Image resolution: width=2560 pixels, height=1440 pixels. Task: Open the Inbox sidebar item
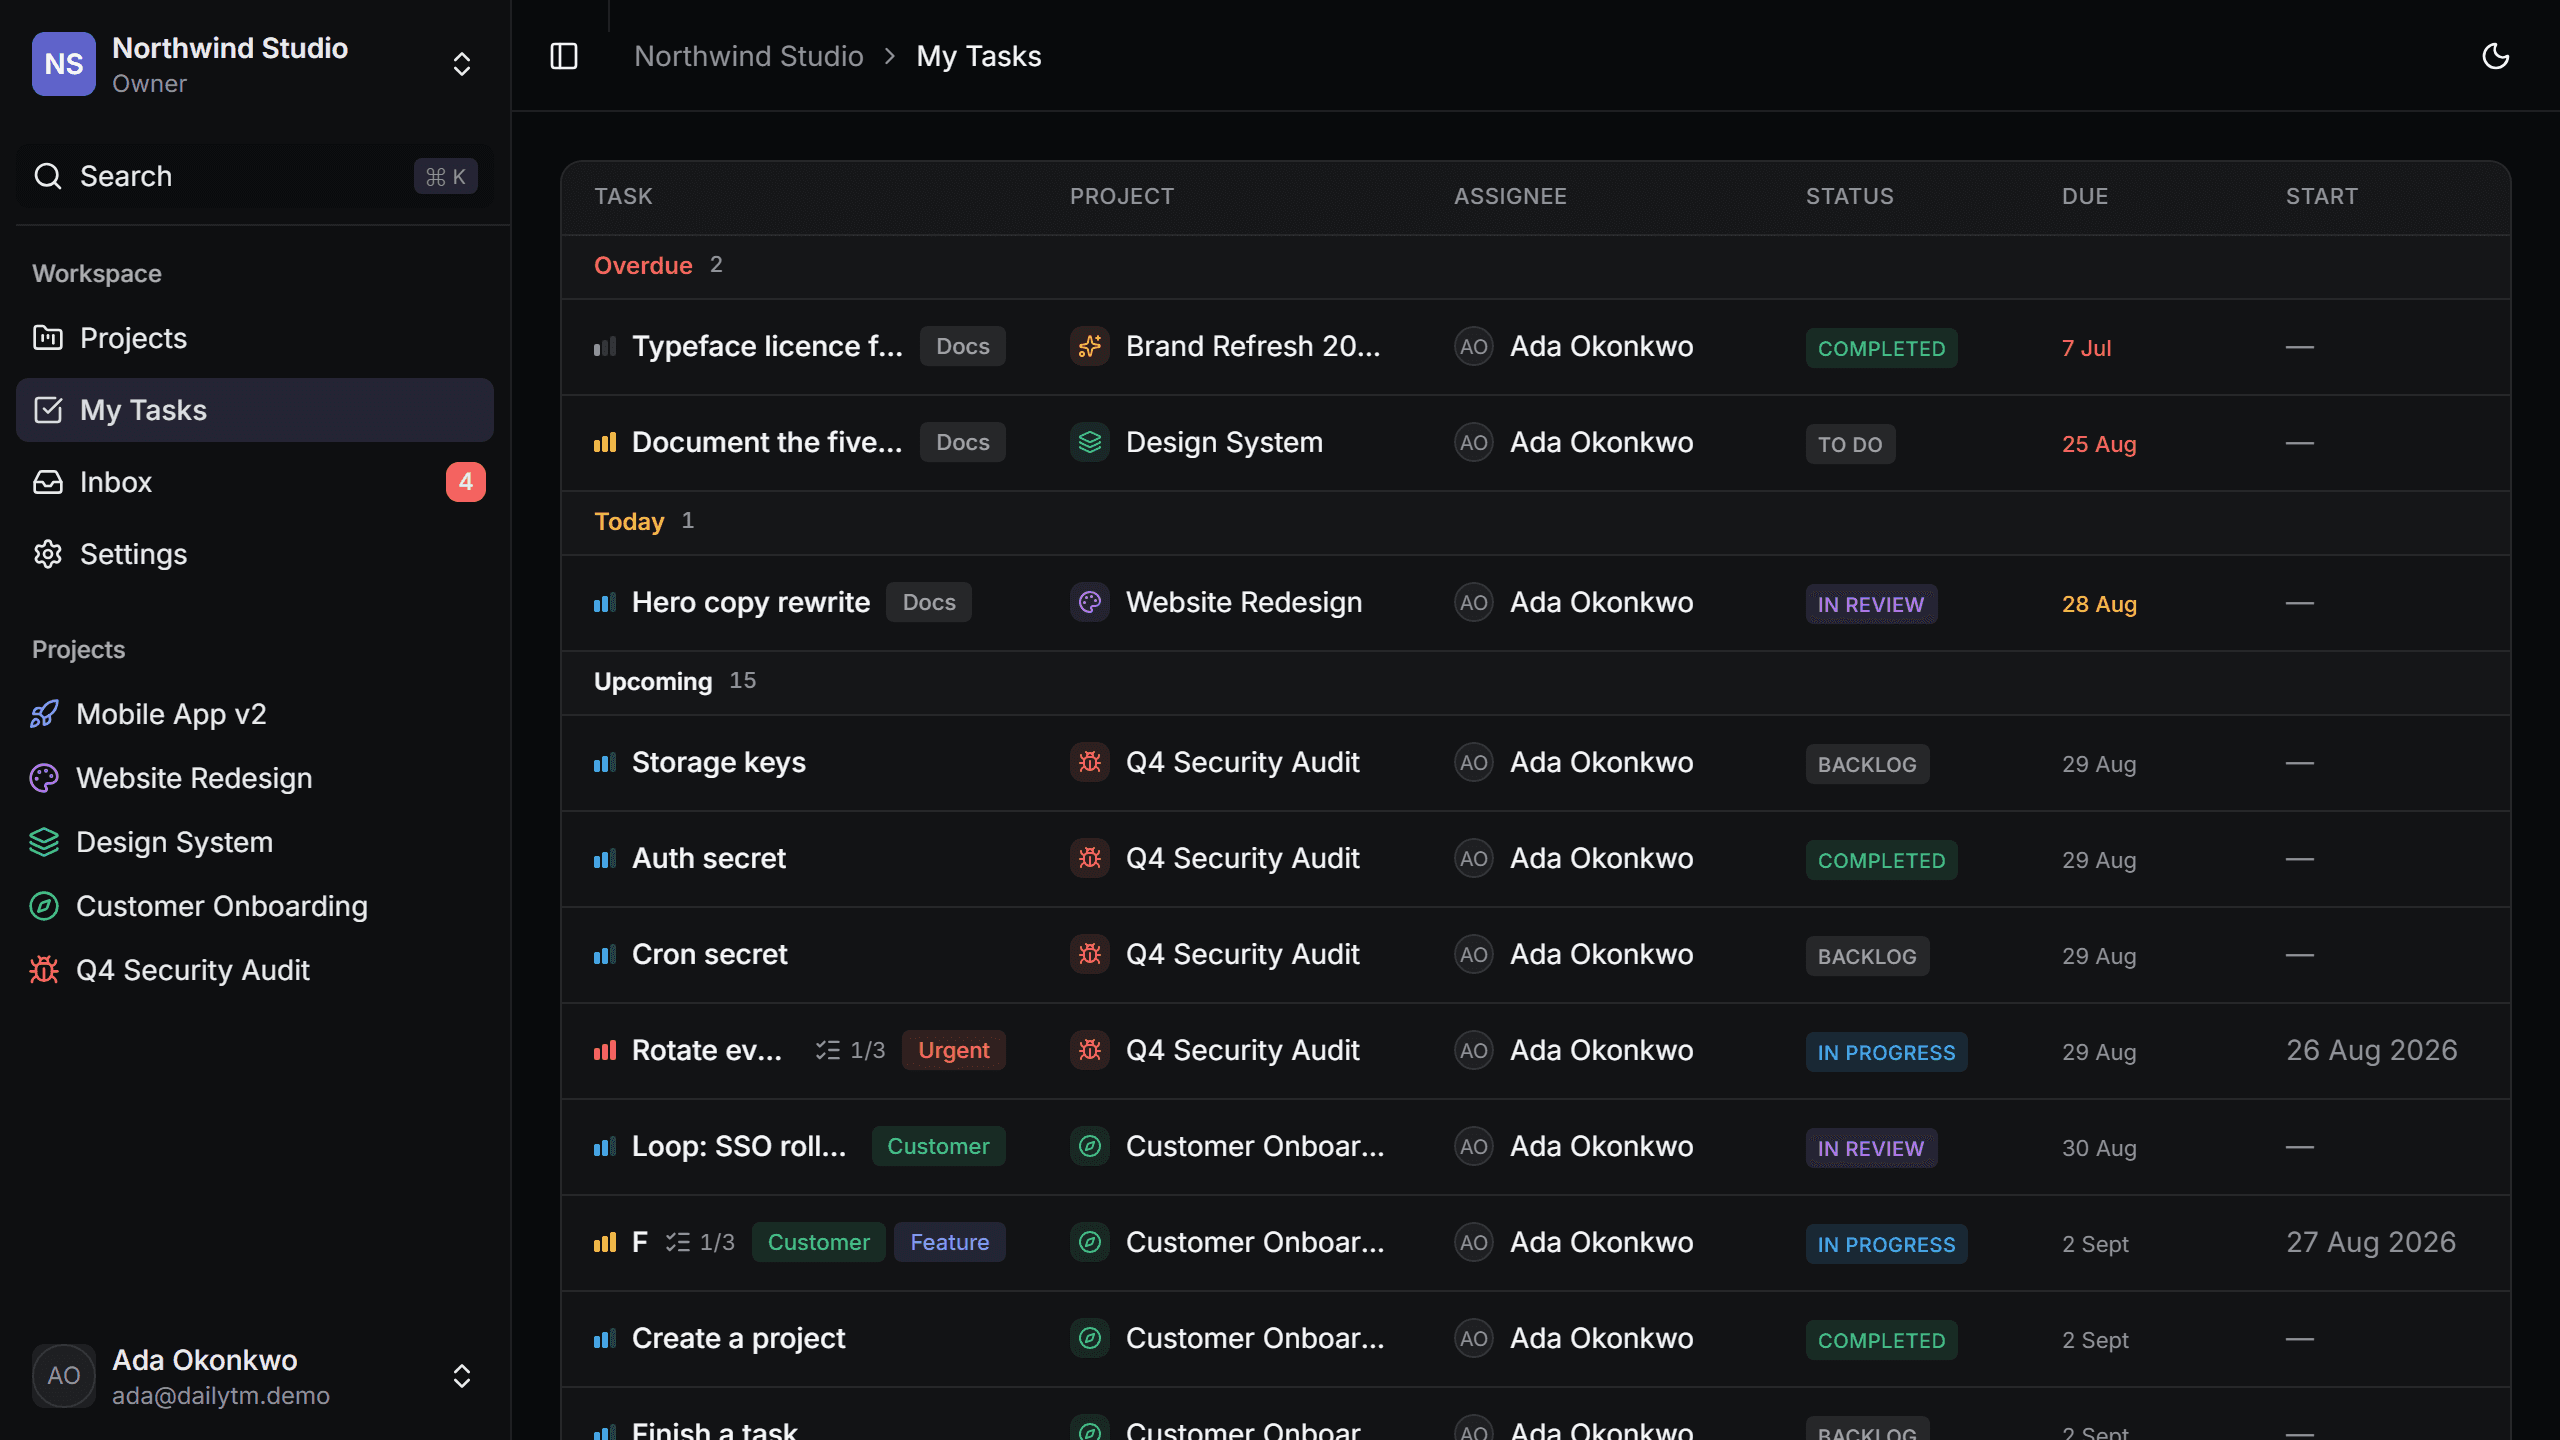pyautogui.click(x=255, y=482)
